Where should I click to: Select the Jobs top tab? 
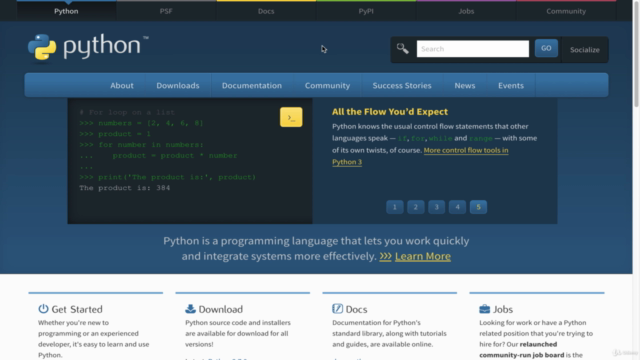tap(466, 11)
